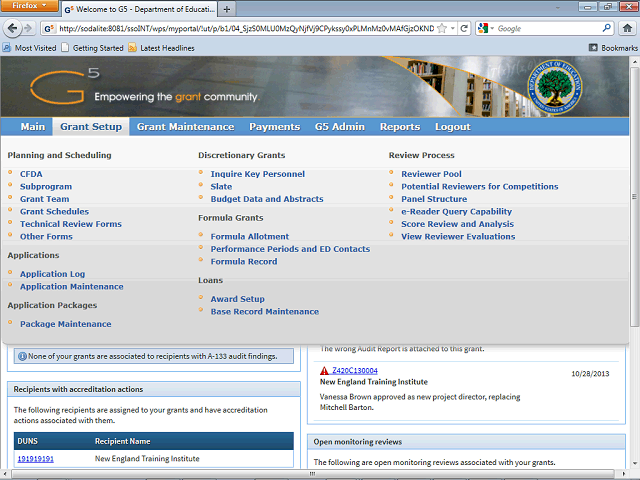
Task: Open the Award Setup link
Action: pos(237,299)
